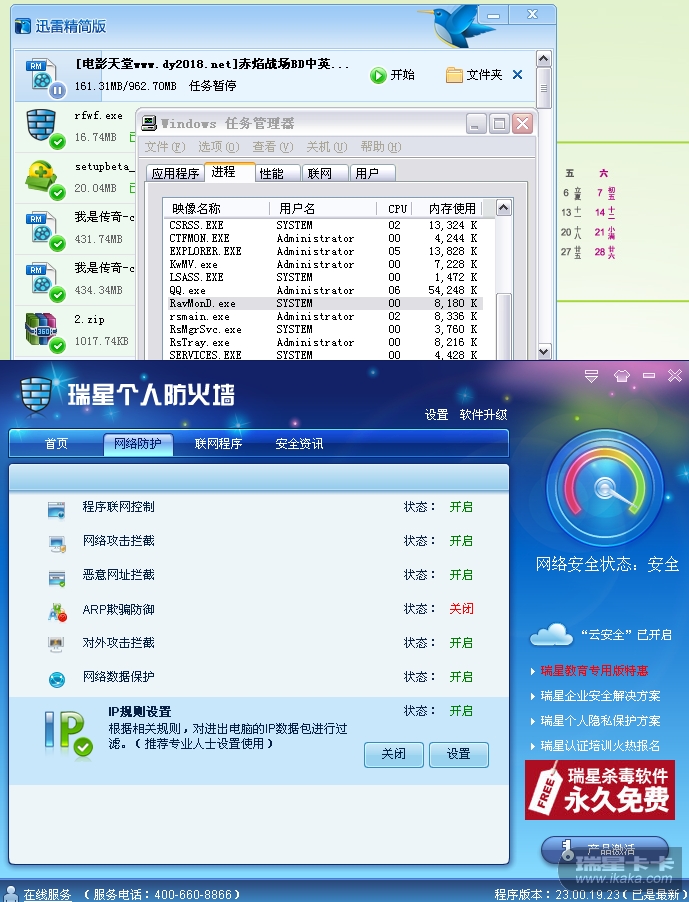The image size is (689, 902).
Task: Open the Rising firewall dropdown menu icon
Action: point(591,376)
